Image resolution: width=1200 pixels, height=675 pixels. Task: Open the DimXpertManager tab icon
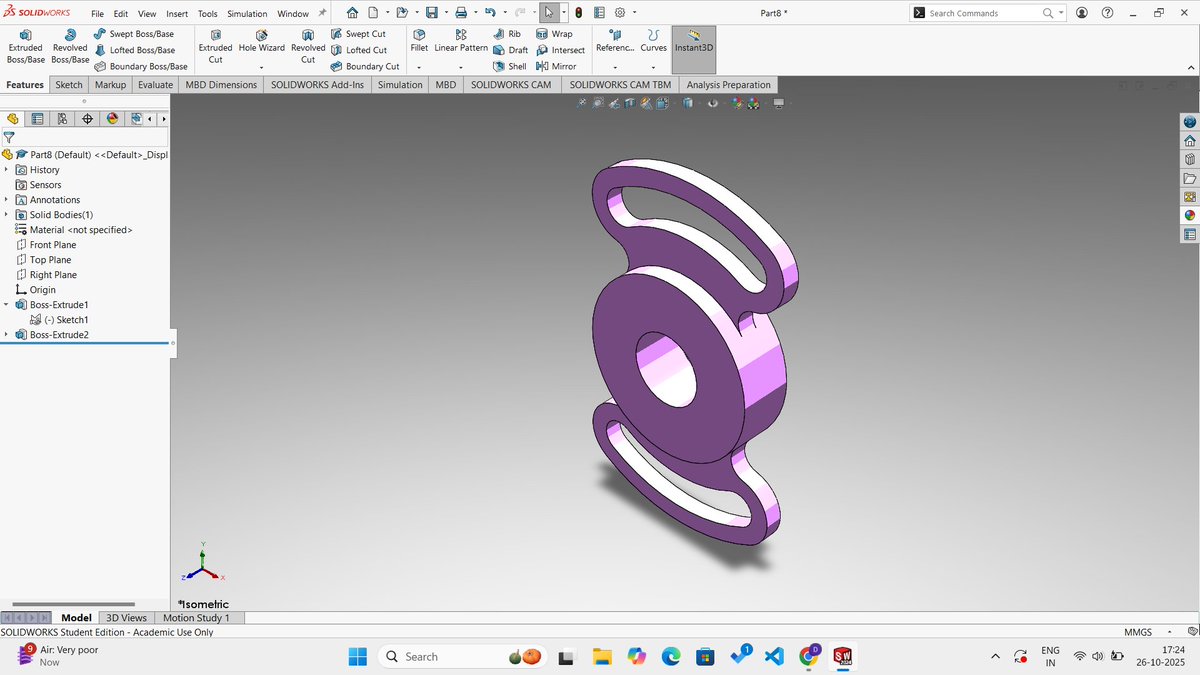(x=87, y=119)
